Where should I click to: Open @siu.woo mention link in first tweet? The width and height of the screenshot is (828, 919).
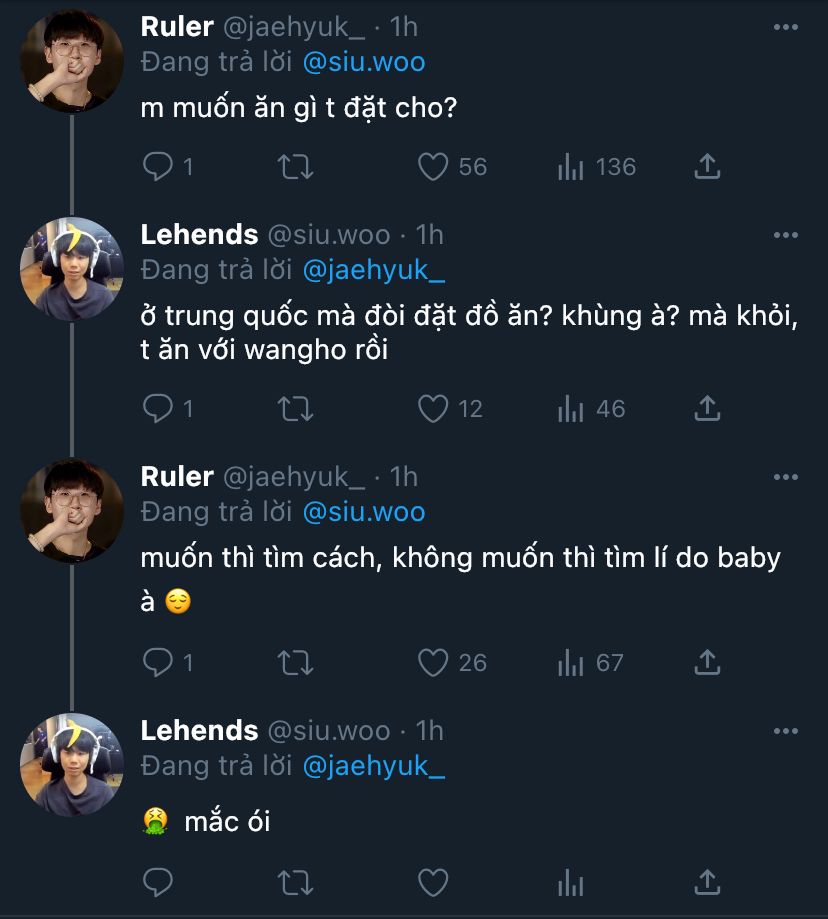pyautogui.click(x=364, y=62)
